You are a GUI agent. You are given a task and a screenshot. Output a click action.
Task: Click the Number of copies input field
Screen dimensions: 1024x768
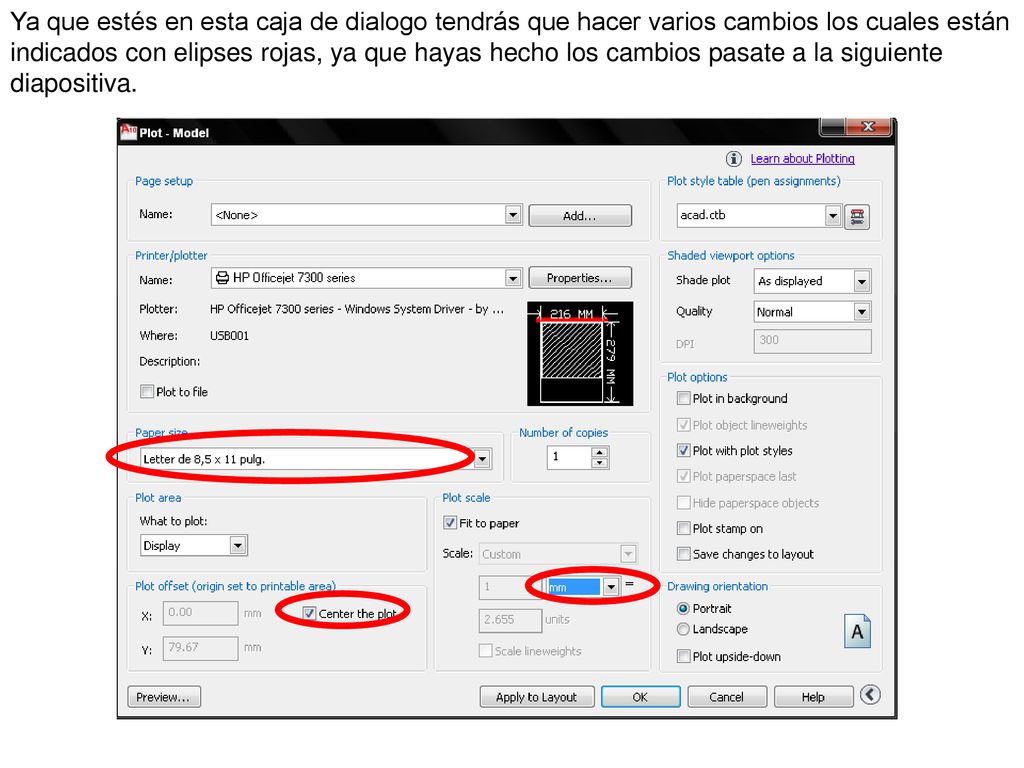click(569, 457)
